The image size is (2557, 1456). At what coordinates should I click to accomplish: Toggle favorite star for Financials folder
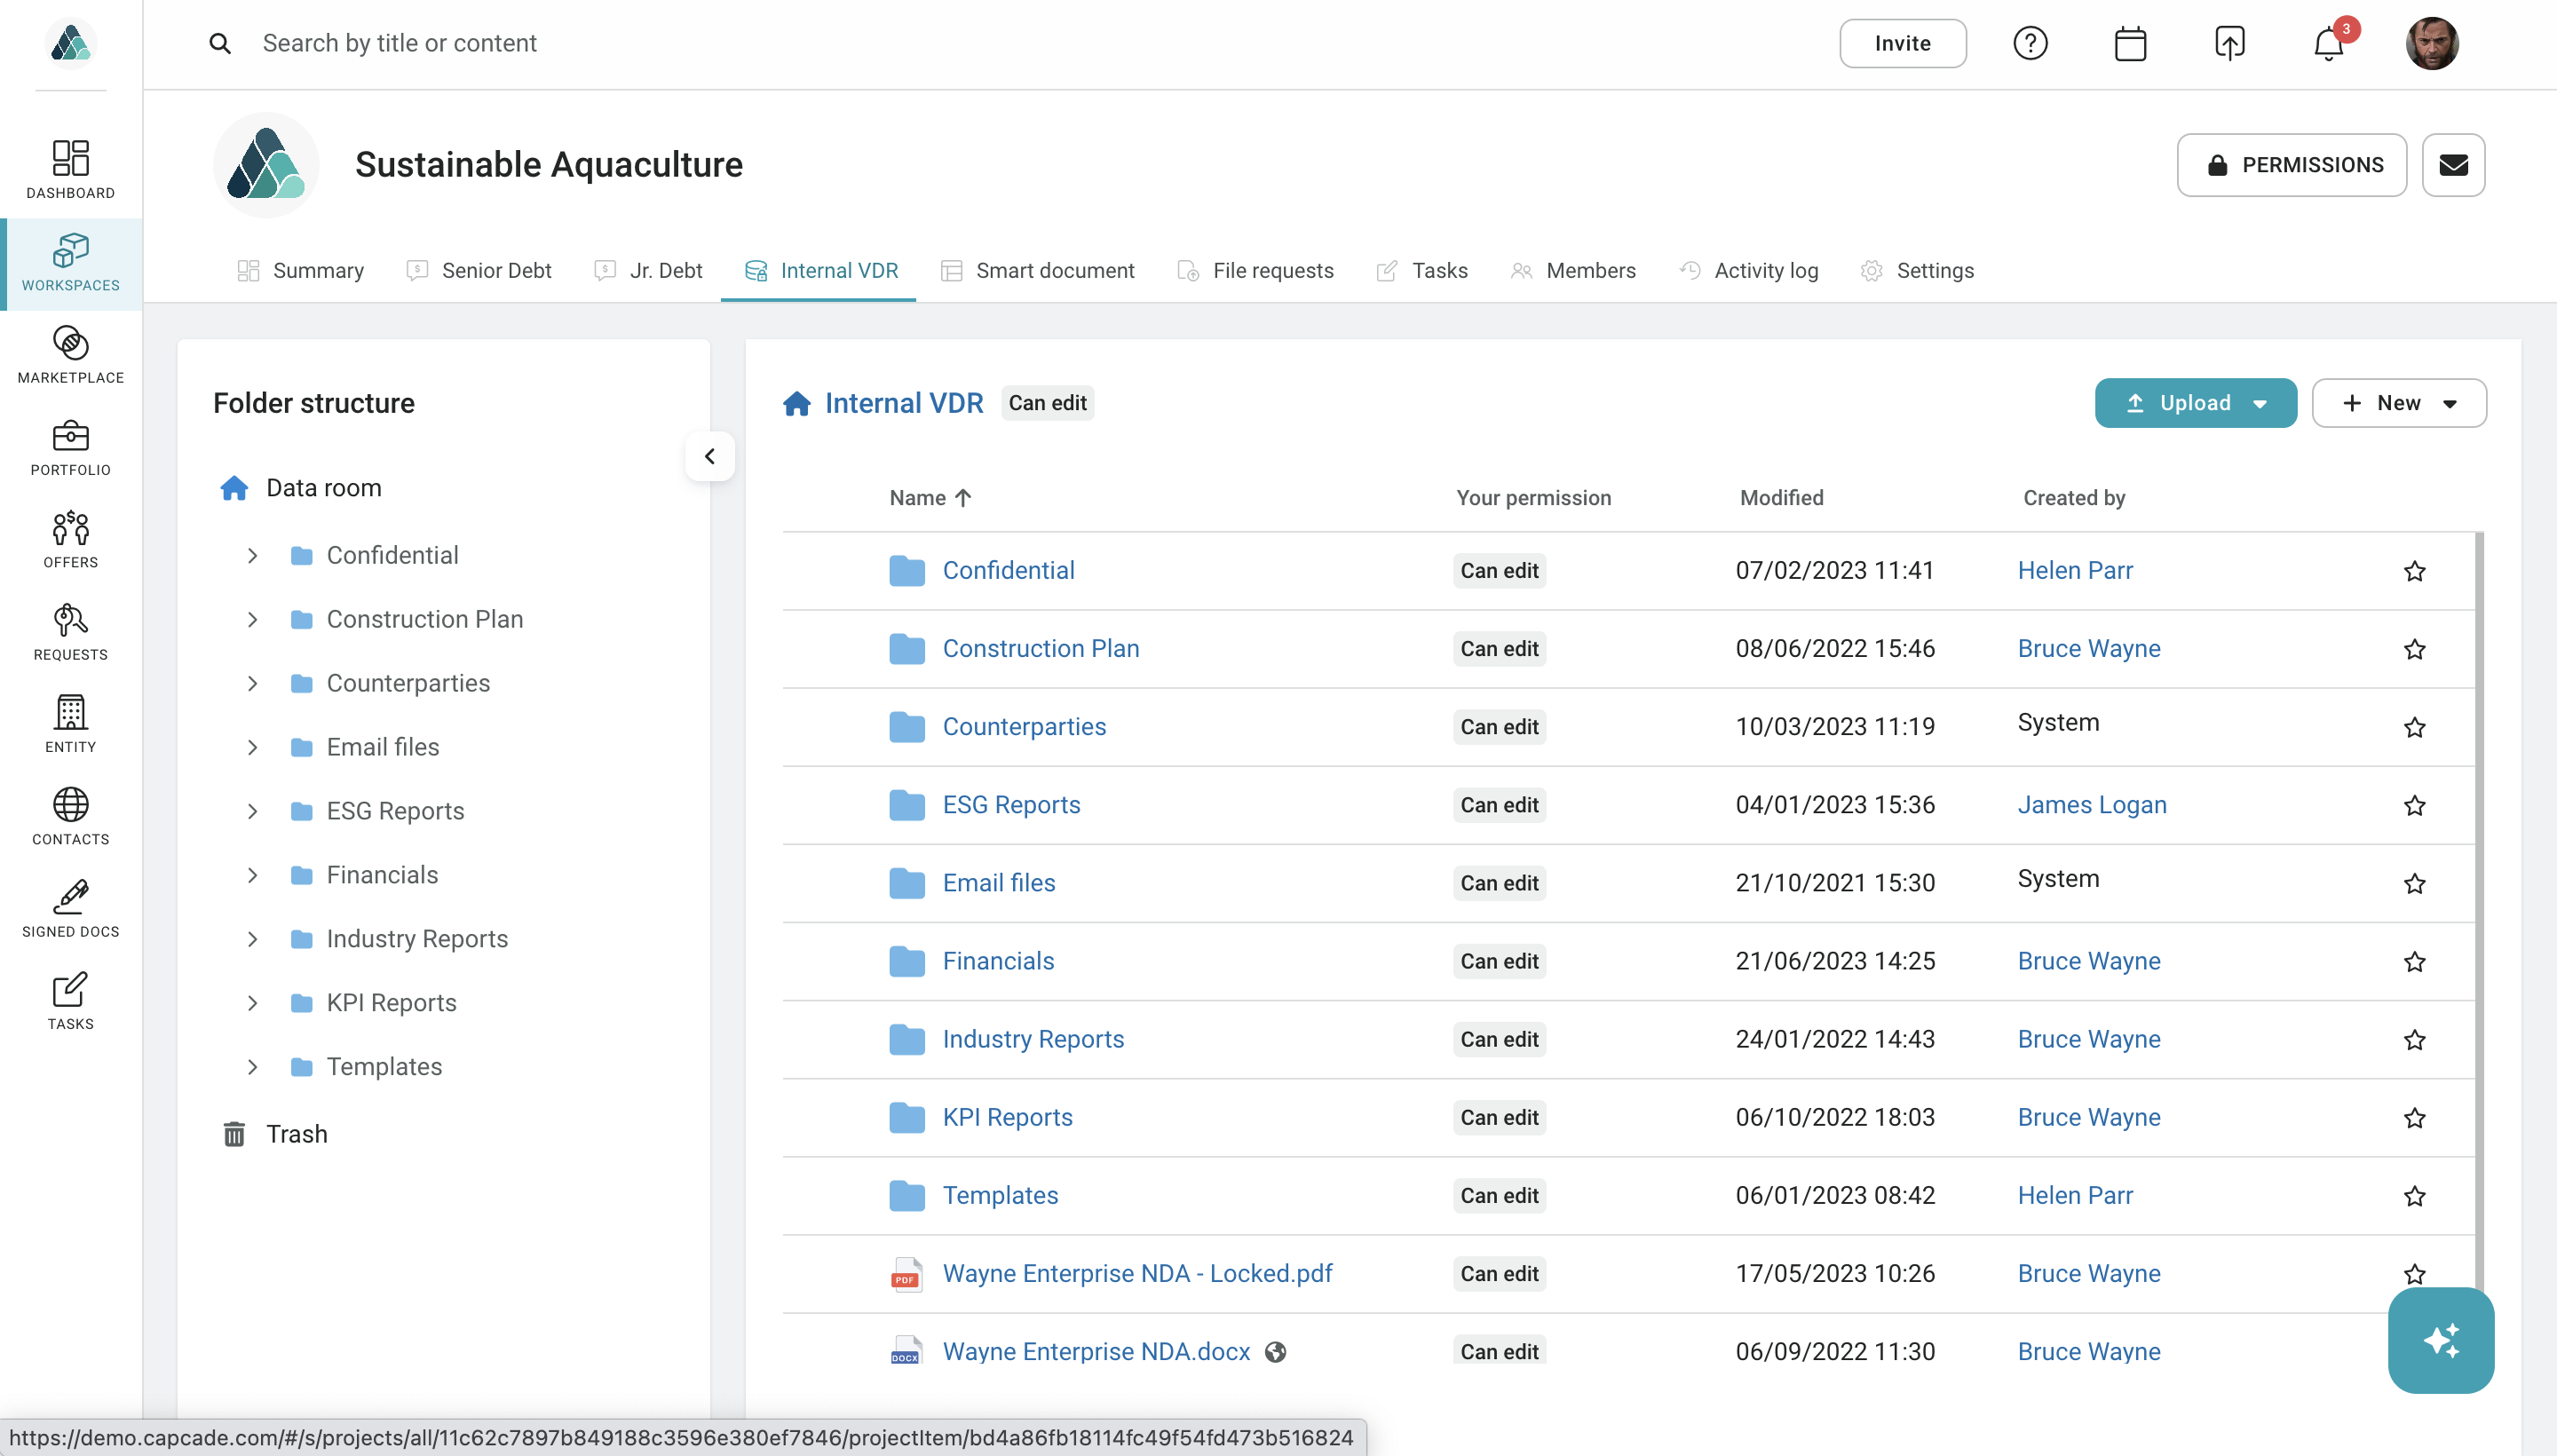2414,962
